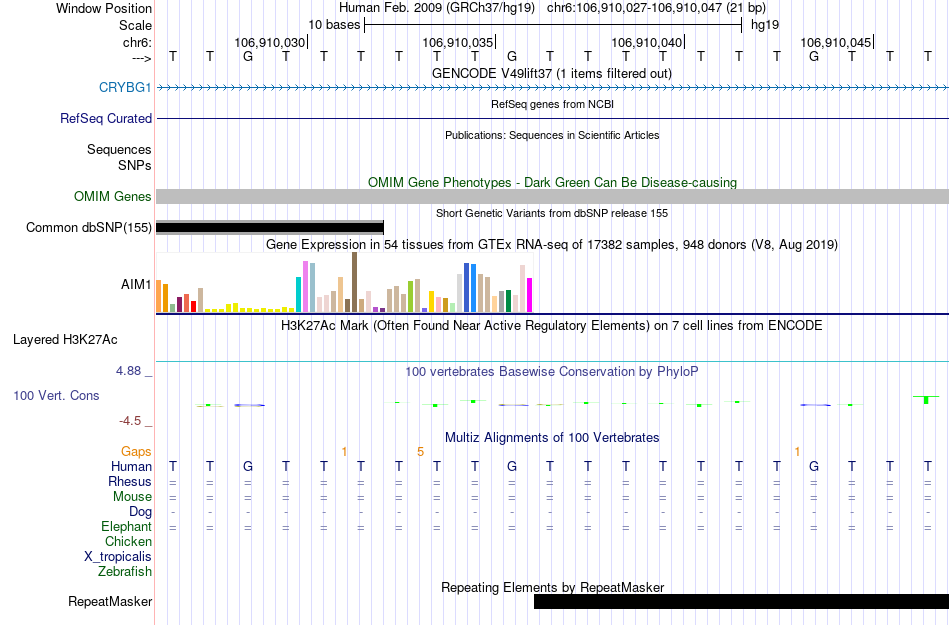Click the -4.5 PhyloP lower scale value

click(130, 421)
